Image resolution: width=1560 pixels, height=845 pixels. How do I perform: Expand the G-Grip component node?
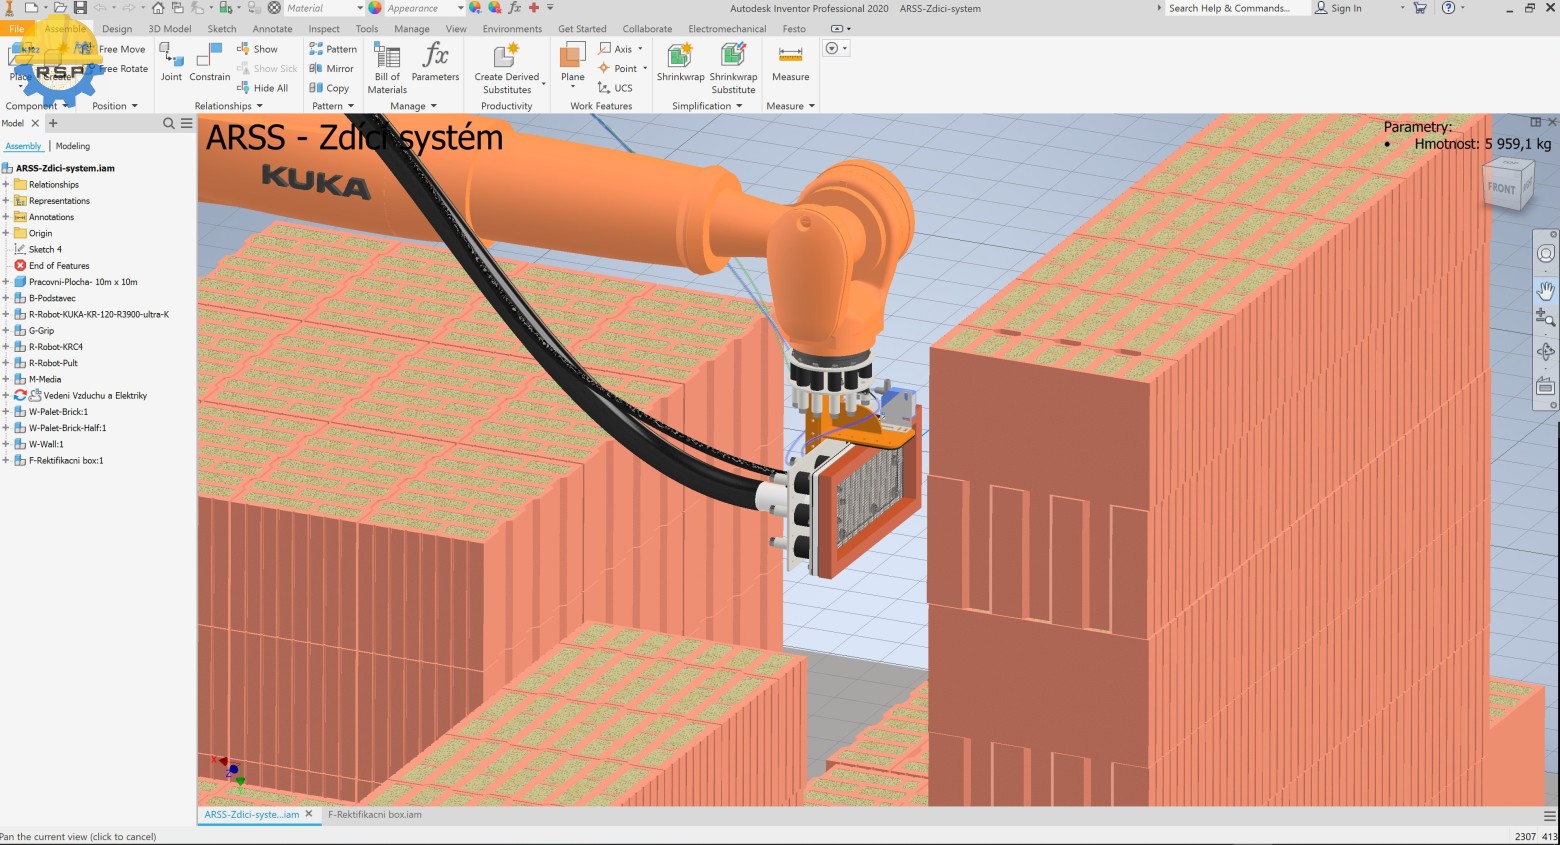pos(6,331)
